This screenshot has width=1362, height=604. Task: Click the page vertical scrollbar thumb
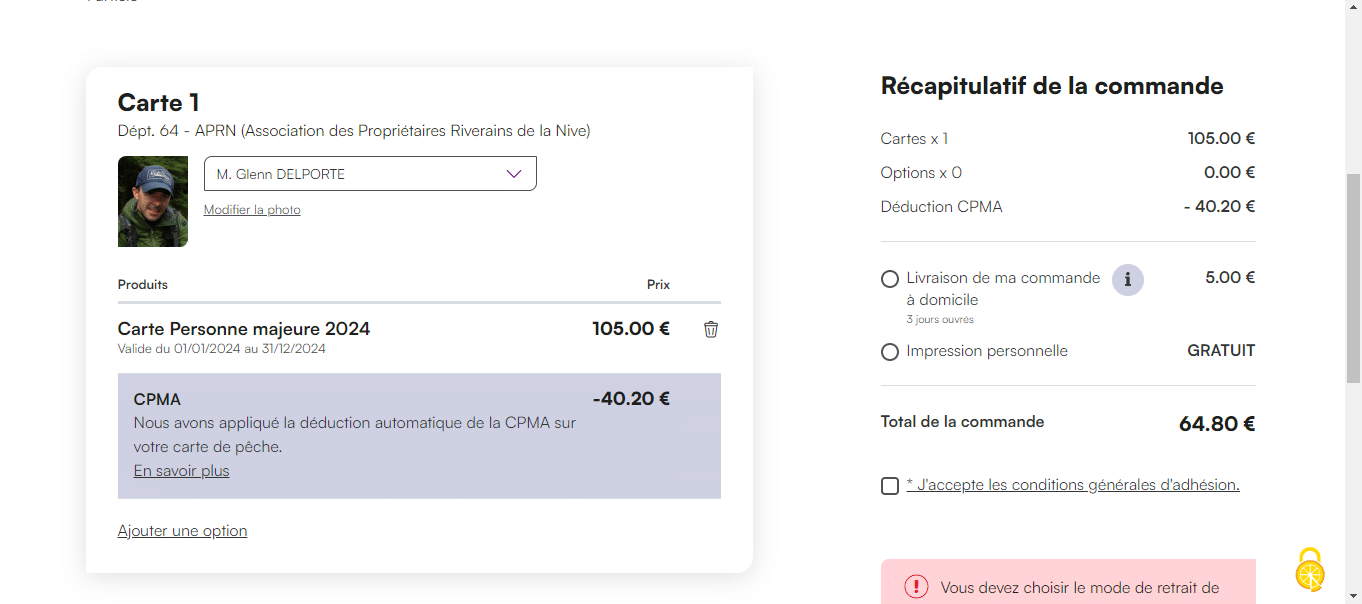[1353, 278]
